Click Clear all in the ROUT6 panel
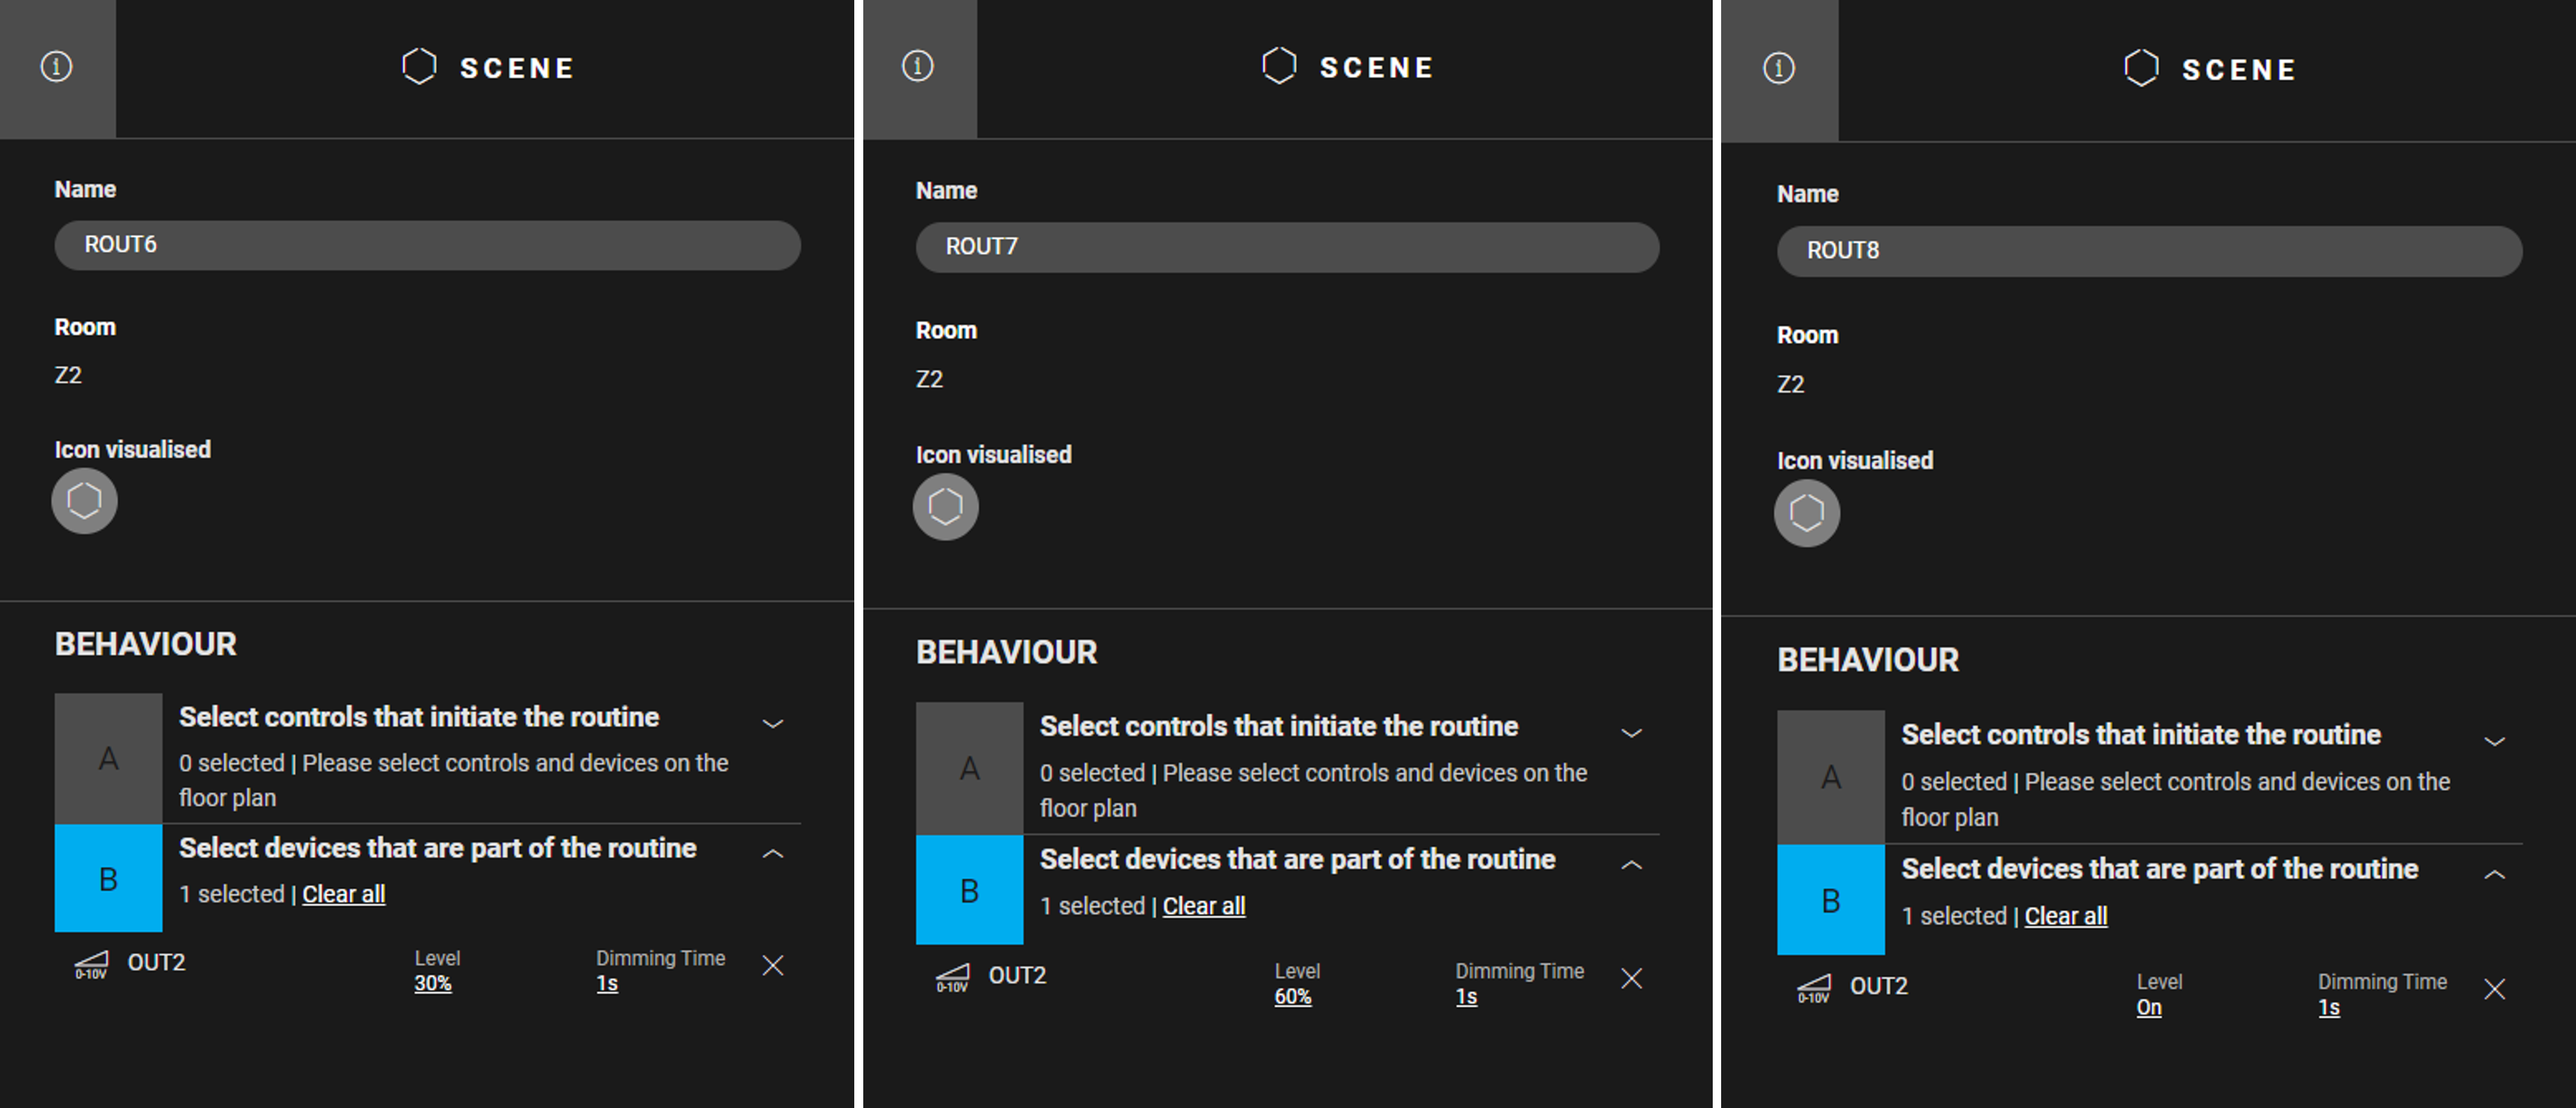 344,894
